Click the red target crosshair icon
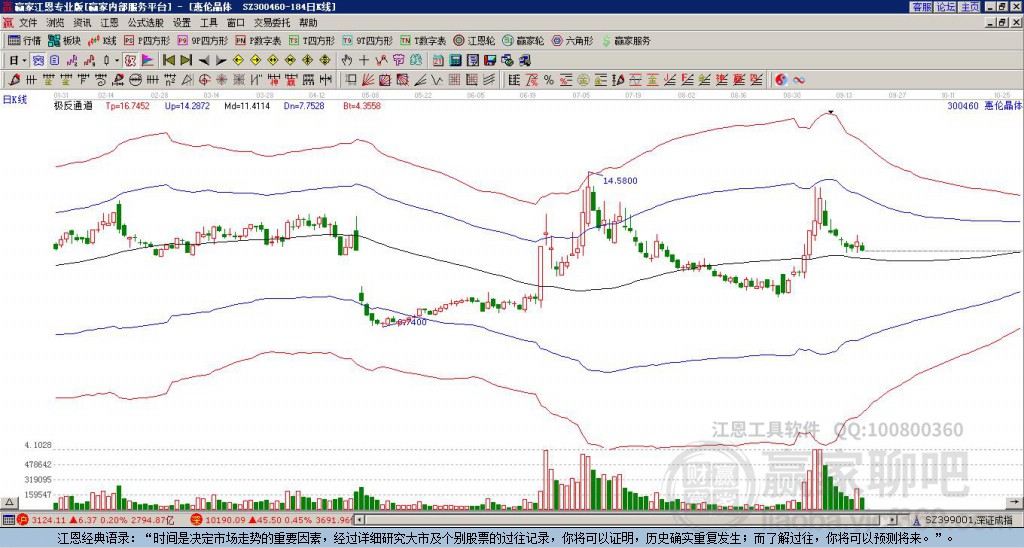This screenshot has width=1024, height=548. (x=204, y=80)
